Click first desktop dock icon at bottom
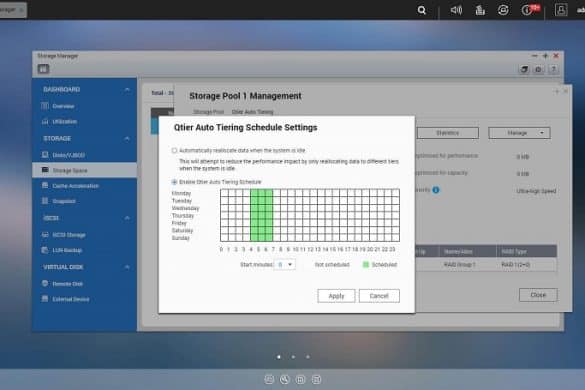585x390 pixels. pyautogui.click(x=269, y=380)
